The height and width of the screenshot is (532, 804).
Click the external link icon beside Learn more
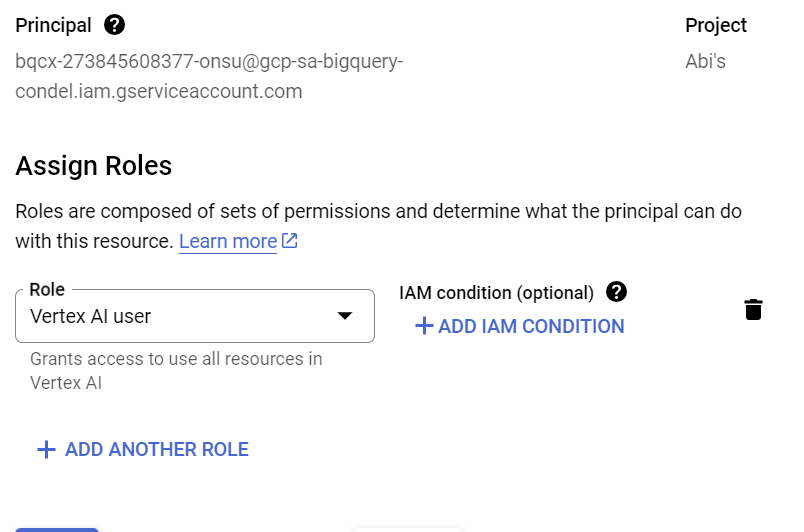pyautogui.click(x=290, y=241)
